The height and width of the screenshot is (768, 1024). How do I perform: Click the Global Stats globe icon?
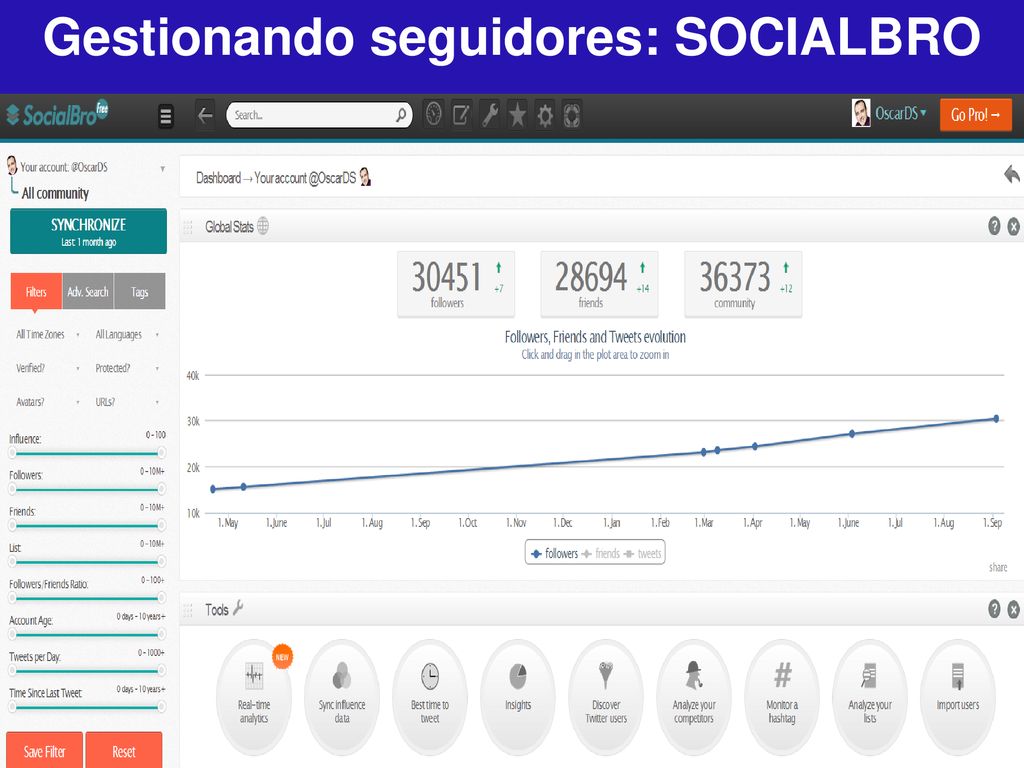click(263, 226)
